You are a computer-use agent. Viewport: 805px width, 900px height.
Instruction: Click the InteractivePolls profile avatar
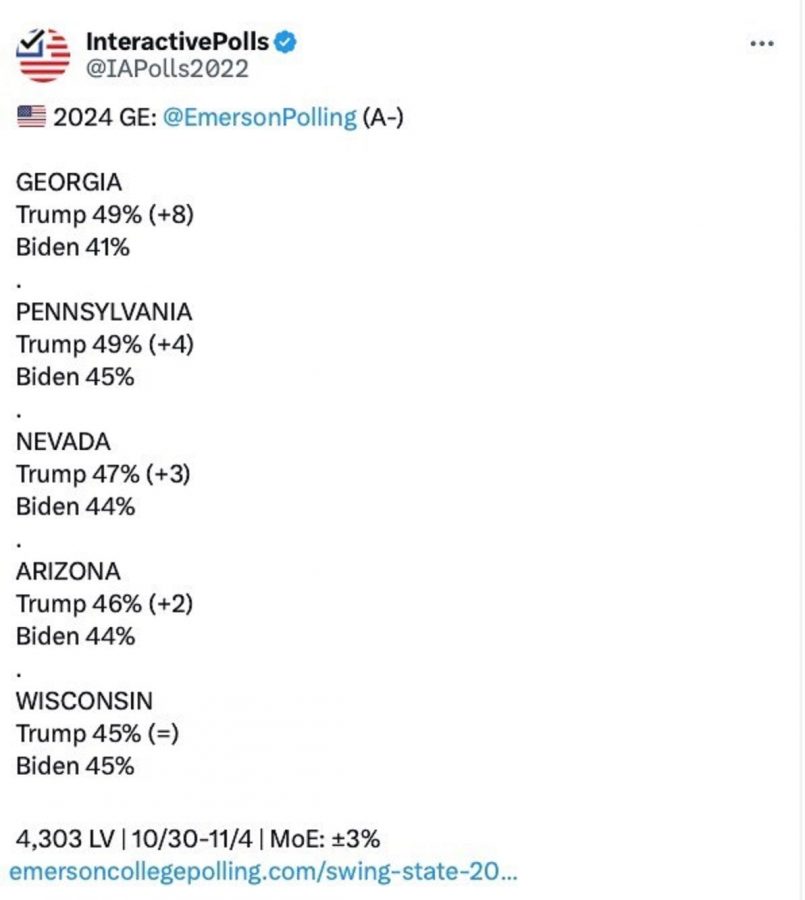pos(44,54)
